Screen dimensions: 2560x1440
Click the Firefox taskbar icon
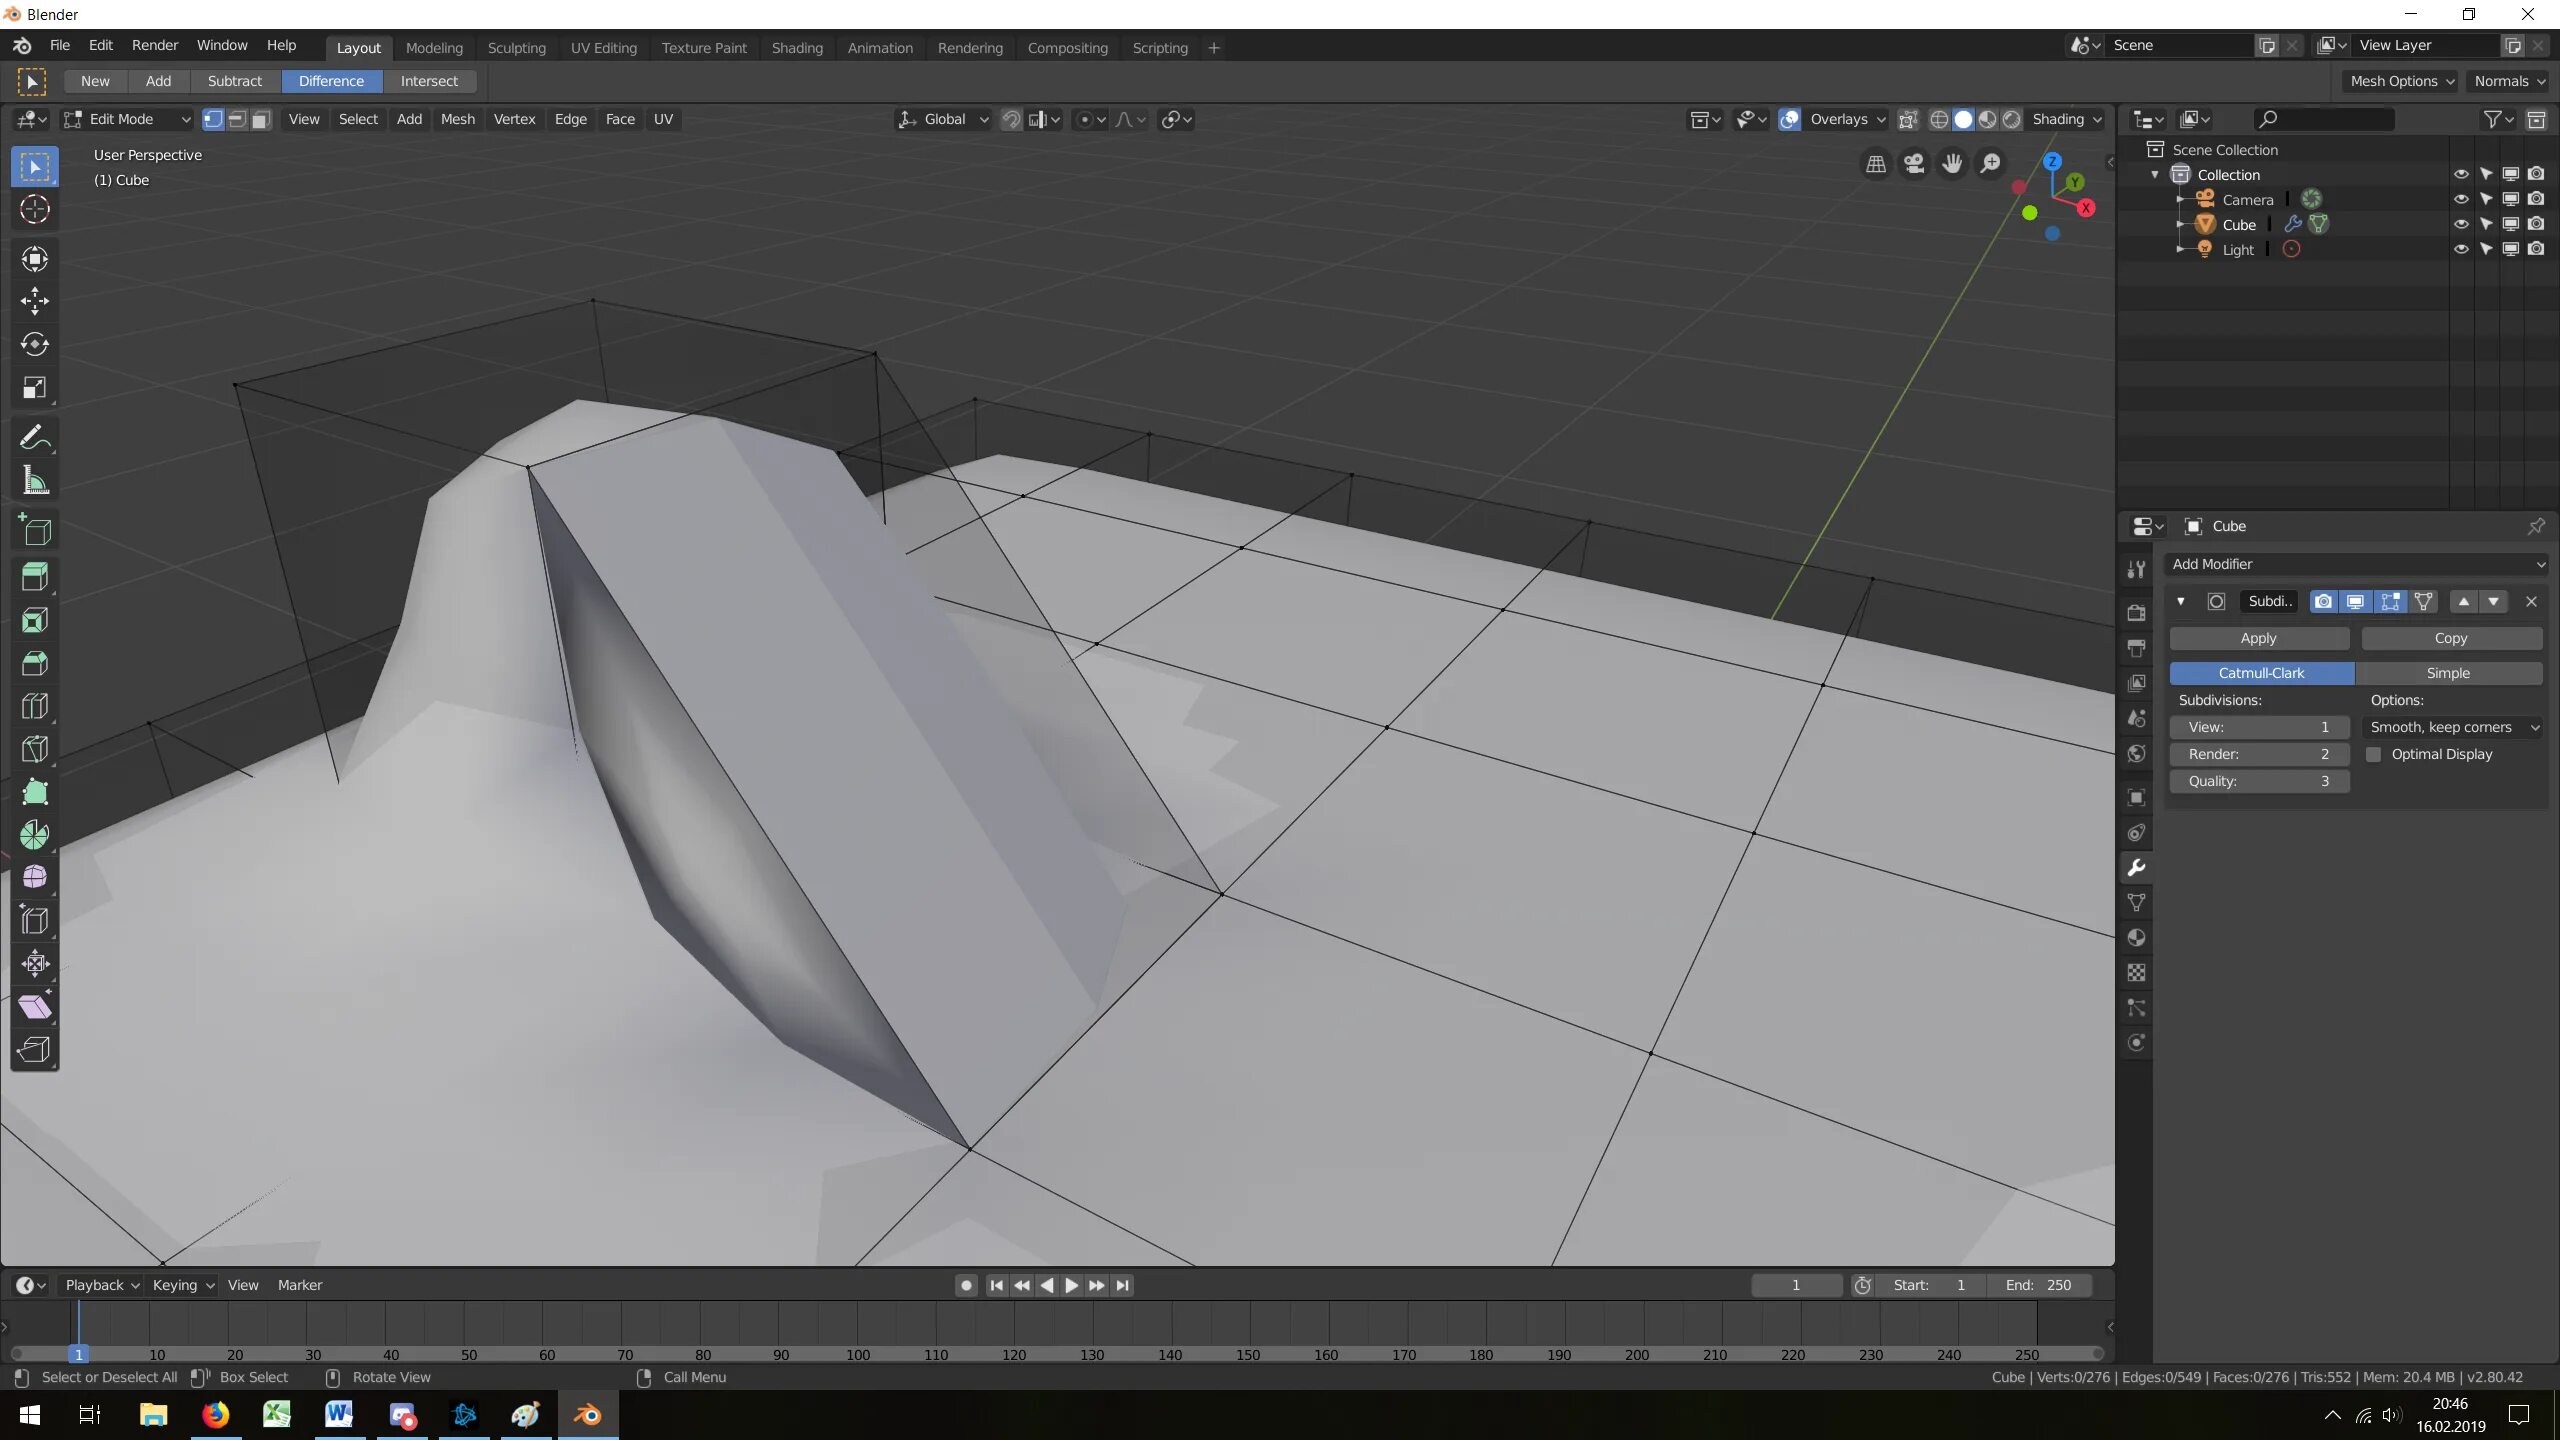coord(215,1414)
